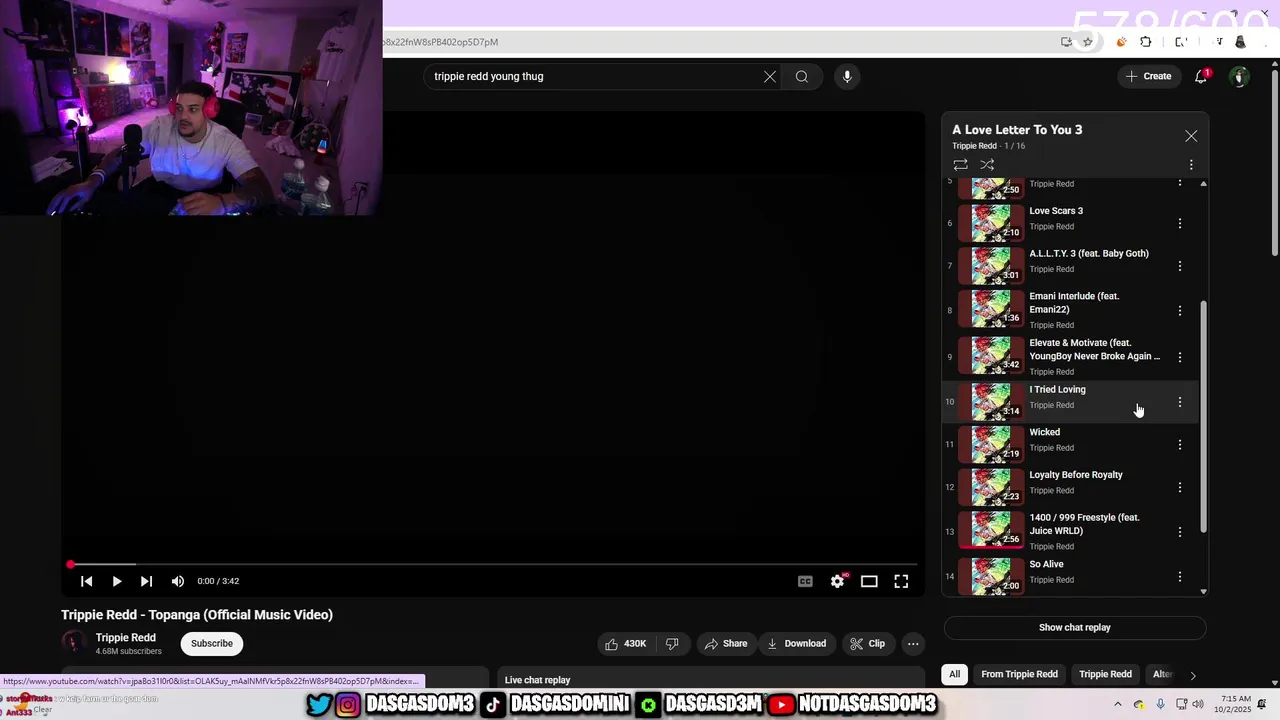Viewport: 1280px width, 720px height.
Task: Open options for Elevate & Motivate track
Action: [1180, 357]
